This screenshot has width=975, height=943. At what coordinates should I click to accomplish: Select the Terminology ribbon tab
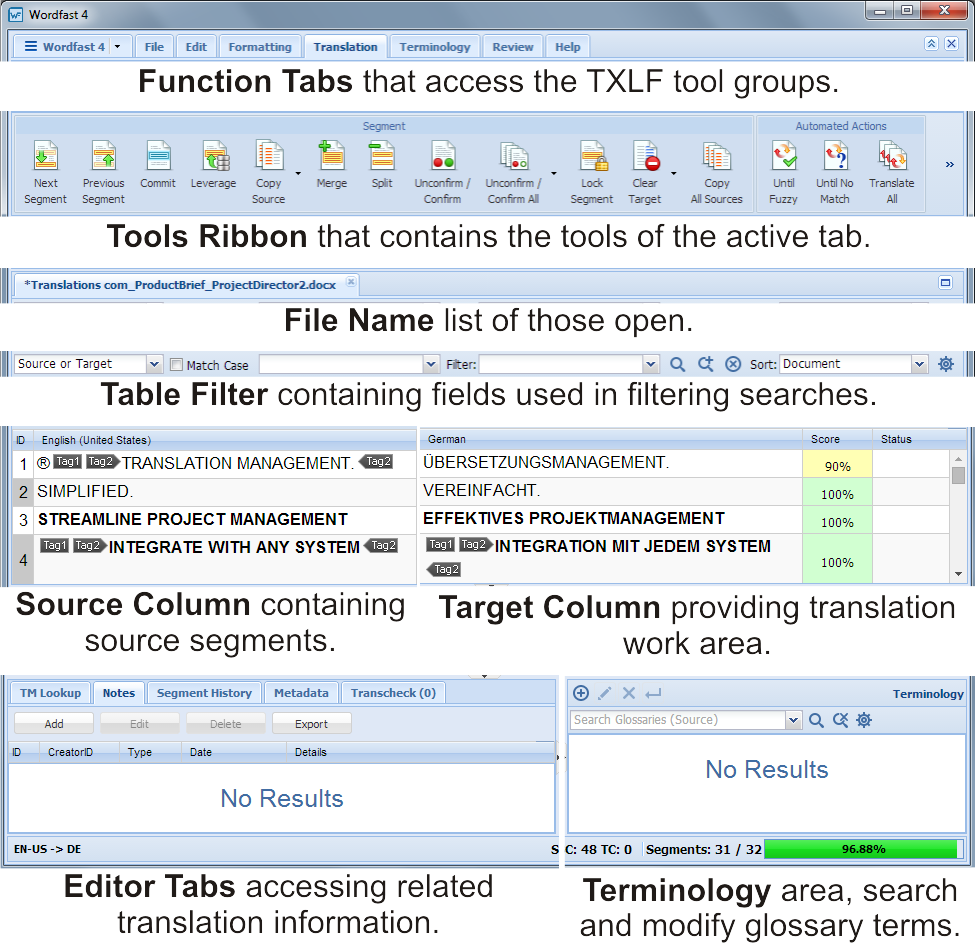coord(435,47)
